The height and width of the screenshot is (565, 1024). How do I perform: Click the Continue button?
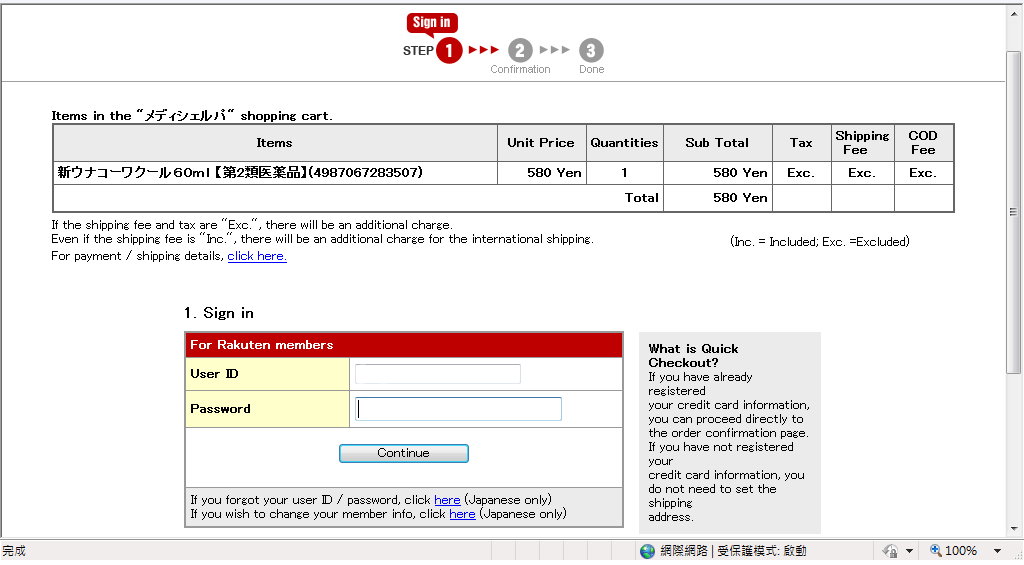tap(404, 453)
